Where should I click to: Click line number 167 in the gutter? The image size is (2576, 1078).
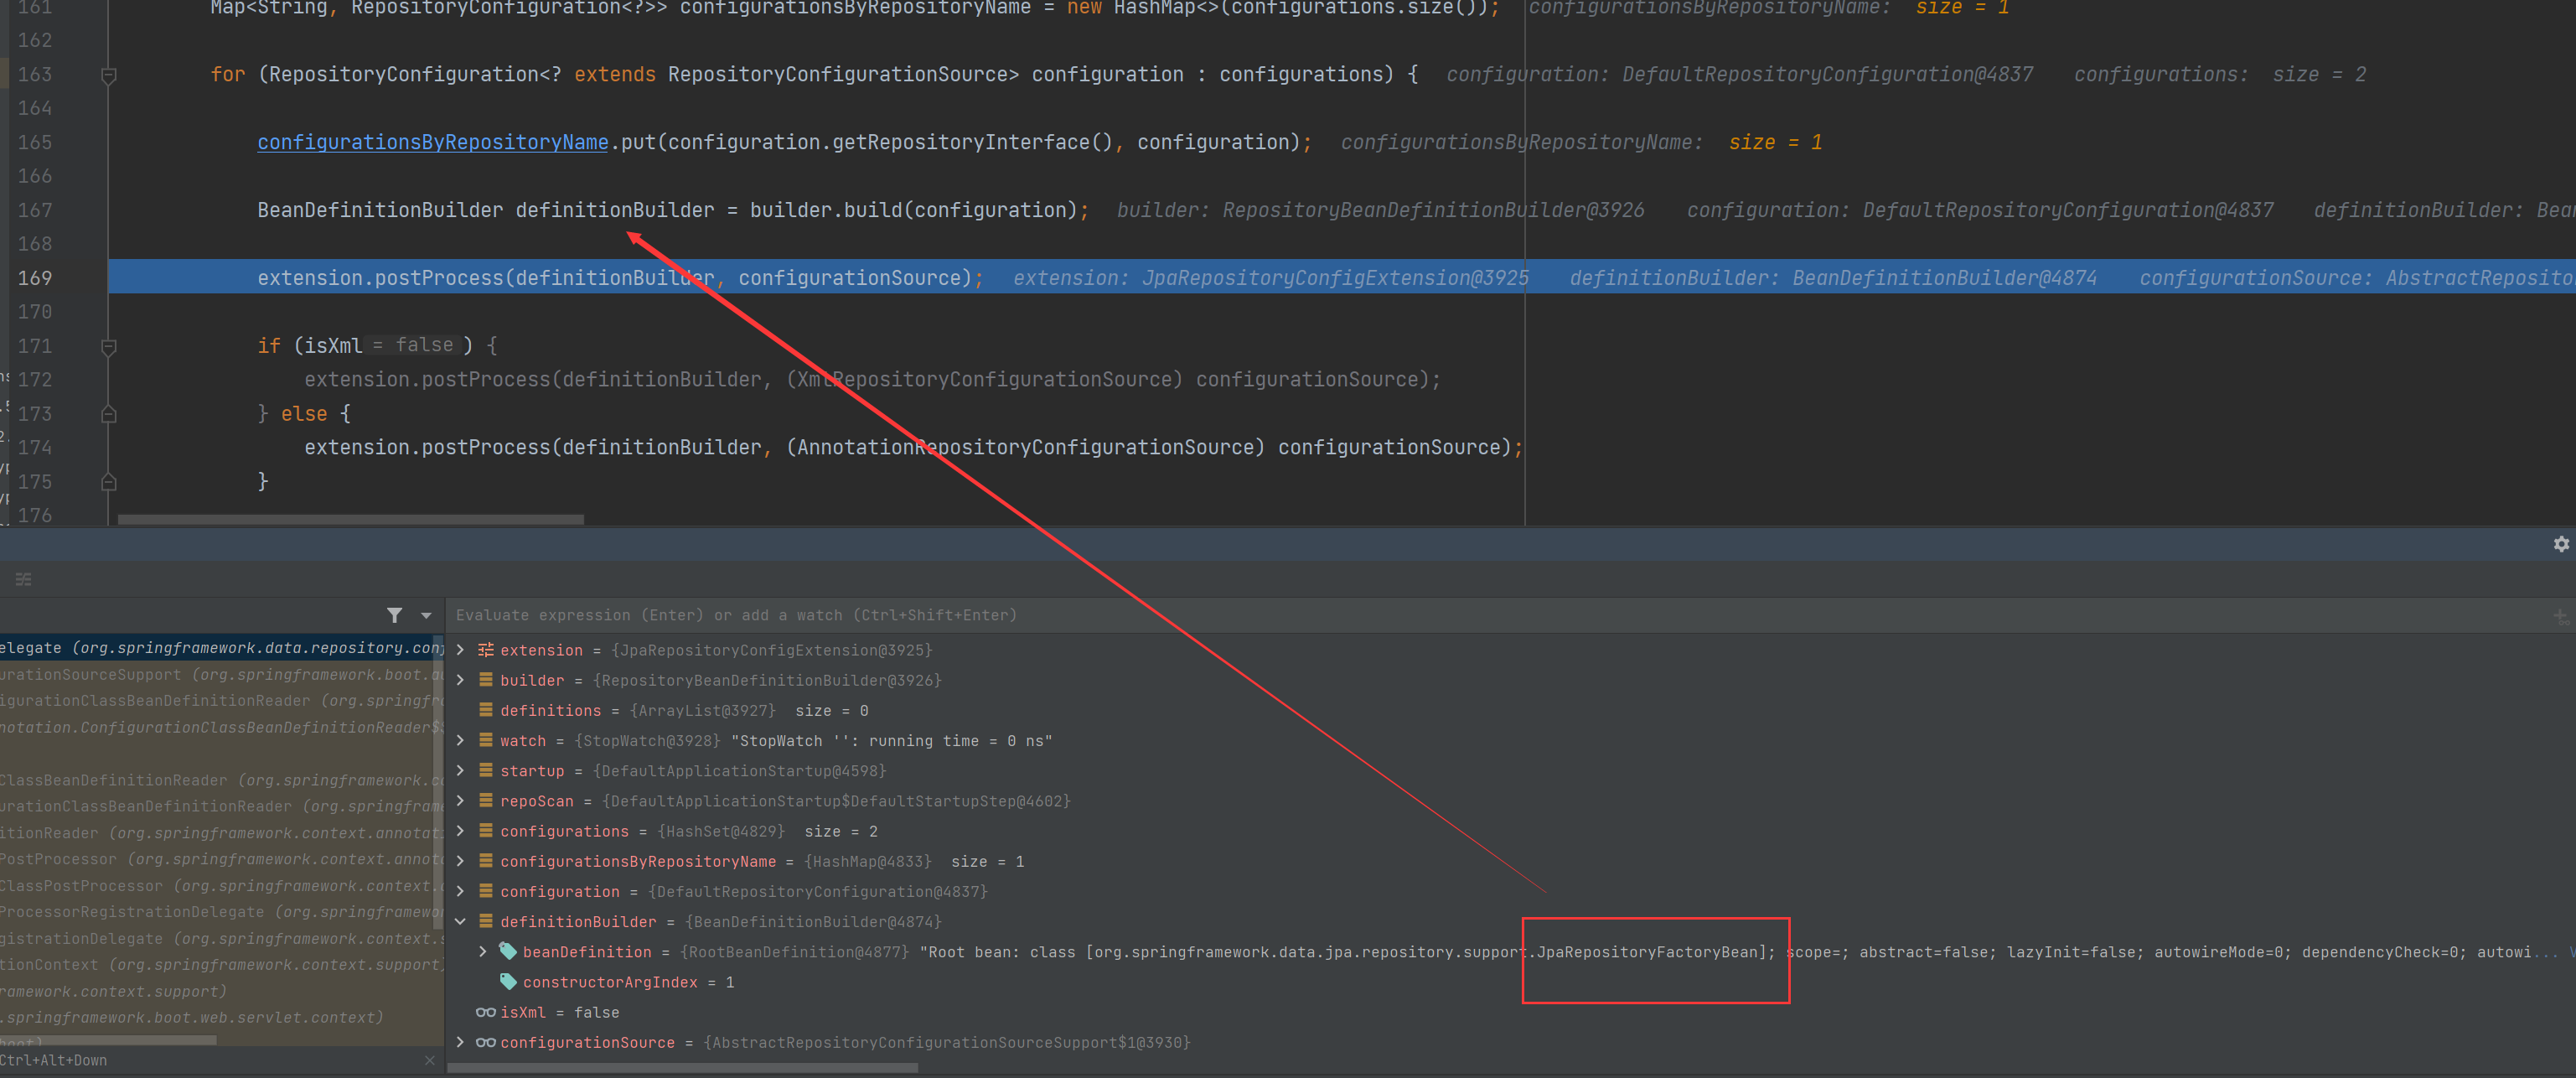pyautogui.click(x=34, y=210)
